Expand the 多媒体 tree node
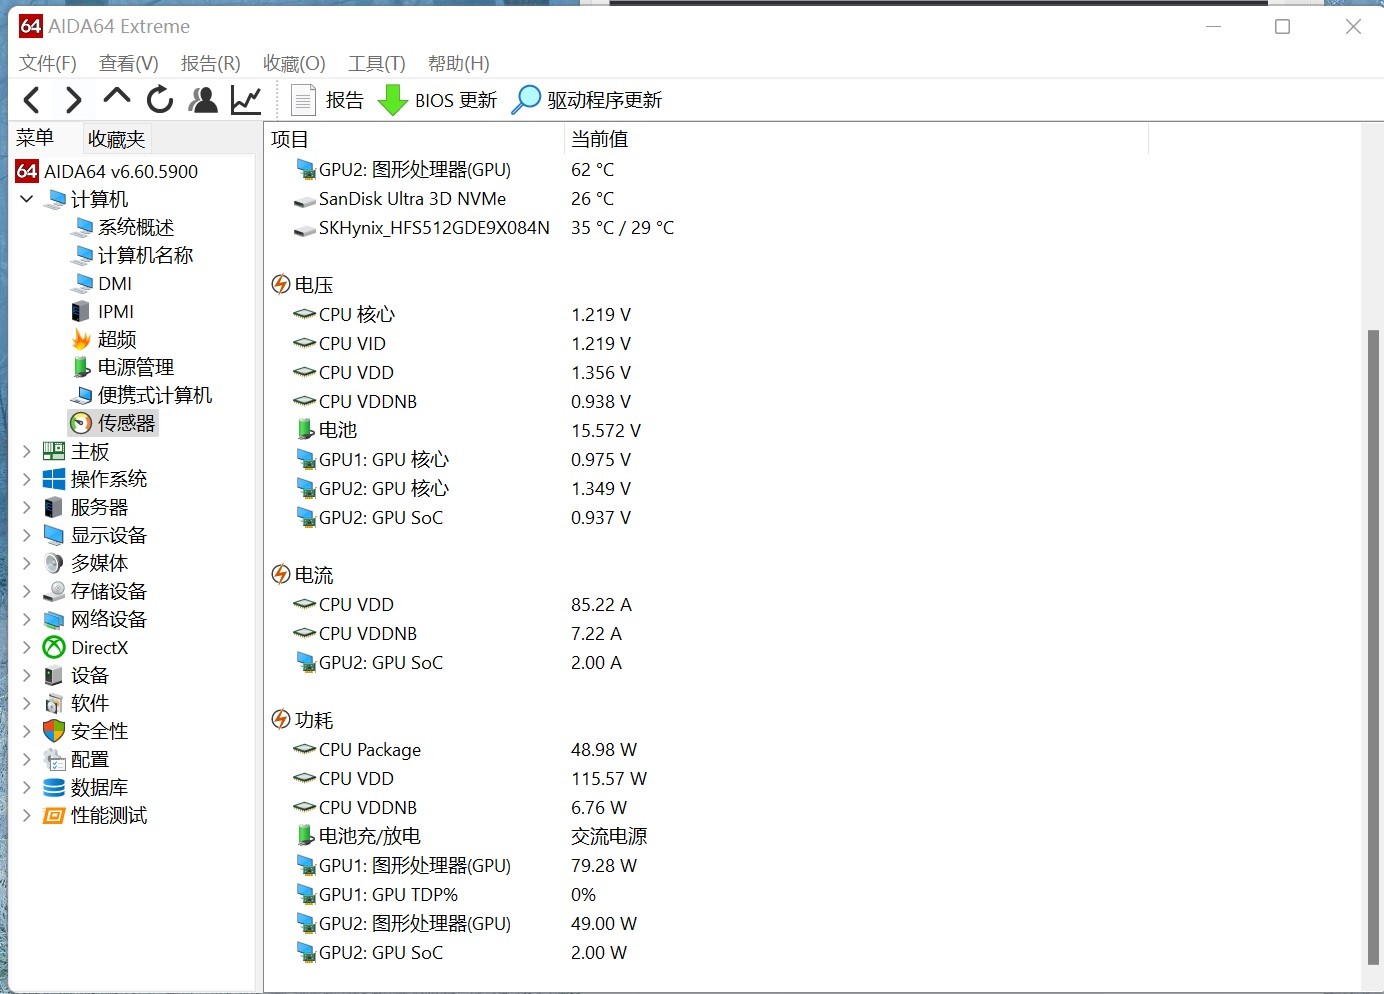The width and height of the screenshot is (1384, 994). pos(27,563)
